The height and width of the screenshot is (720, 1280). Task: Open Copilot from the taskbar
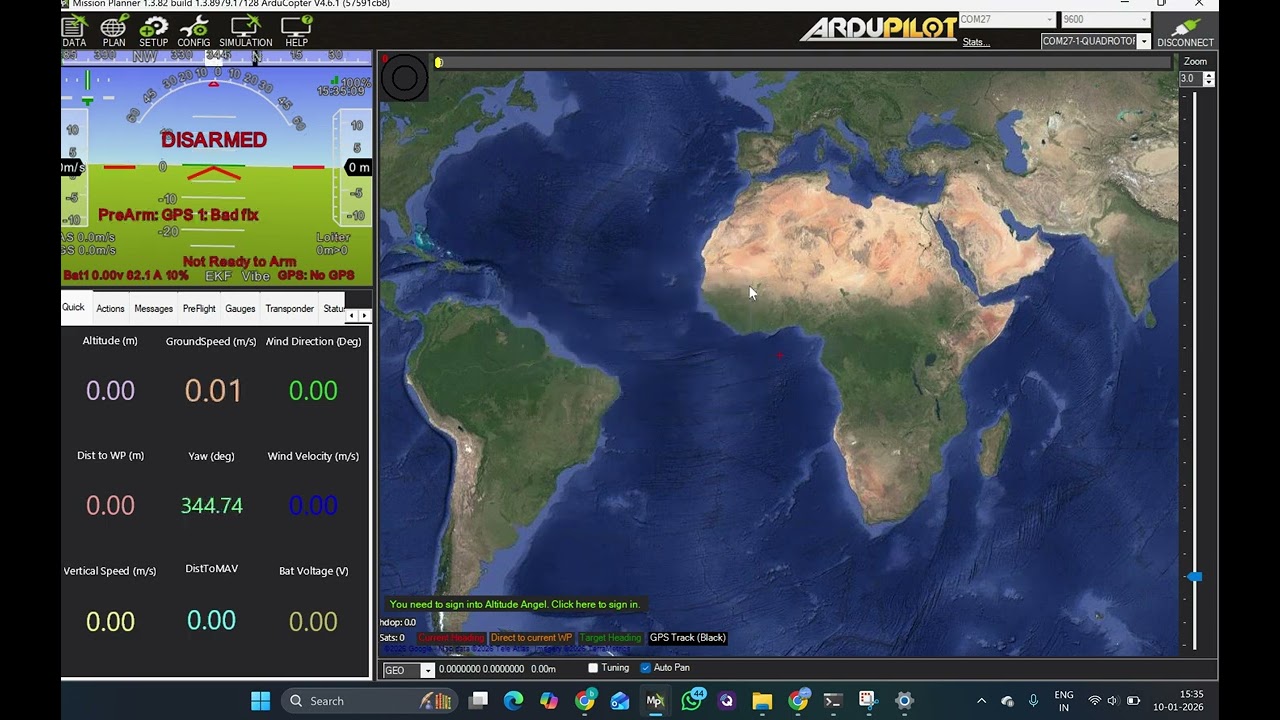(x=549, y=701)
